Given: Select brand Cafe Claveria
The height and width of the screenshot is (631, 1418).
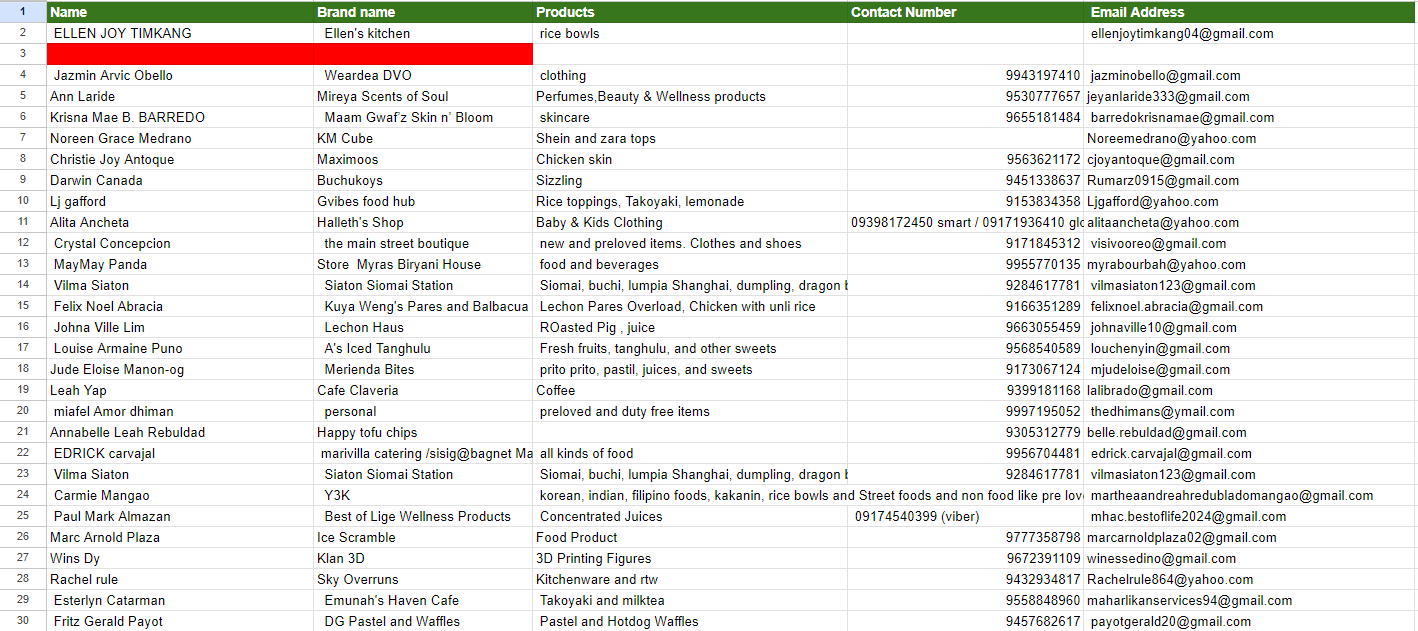Looking at the screenshot, I should click(x=423, y=390).
